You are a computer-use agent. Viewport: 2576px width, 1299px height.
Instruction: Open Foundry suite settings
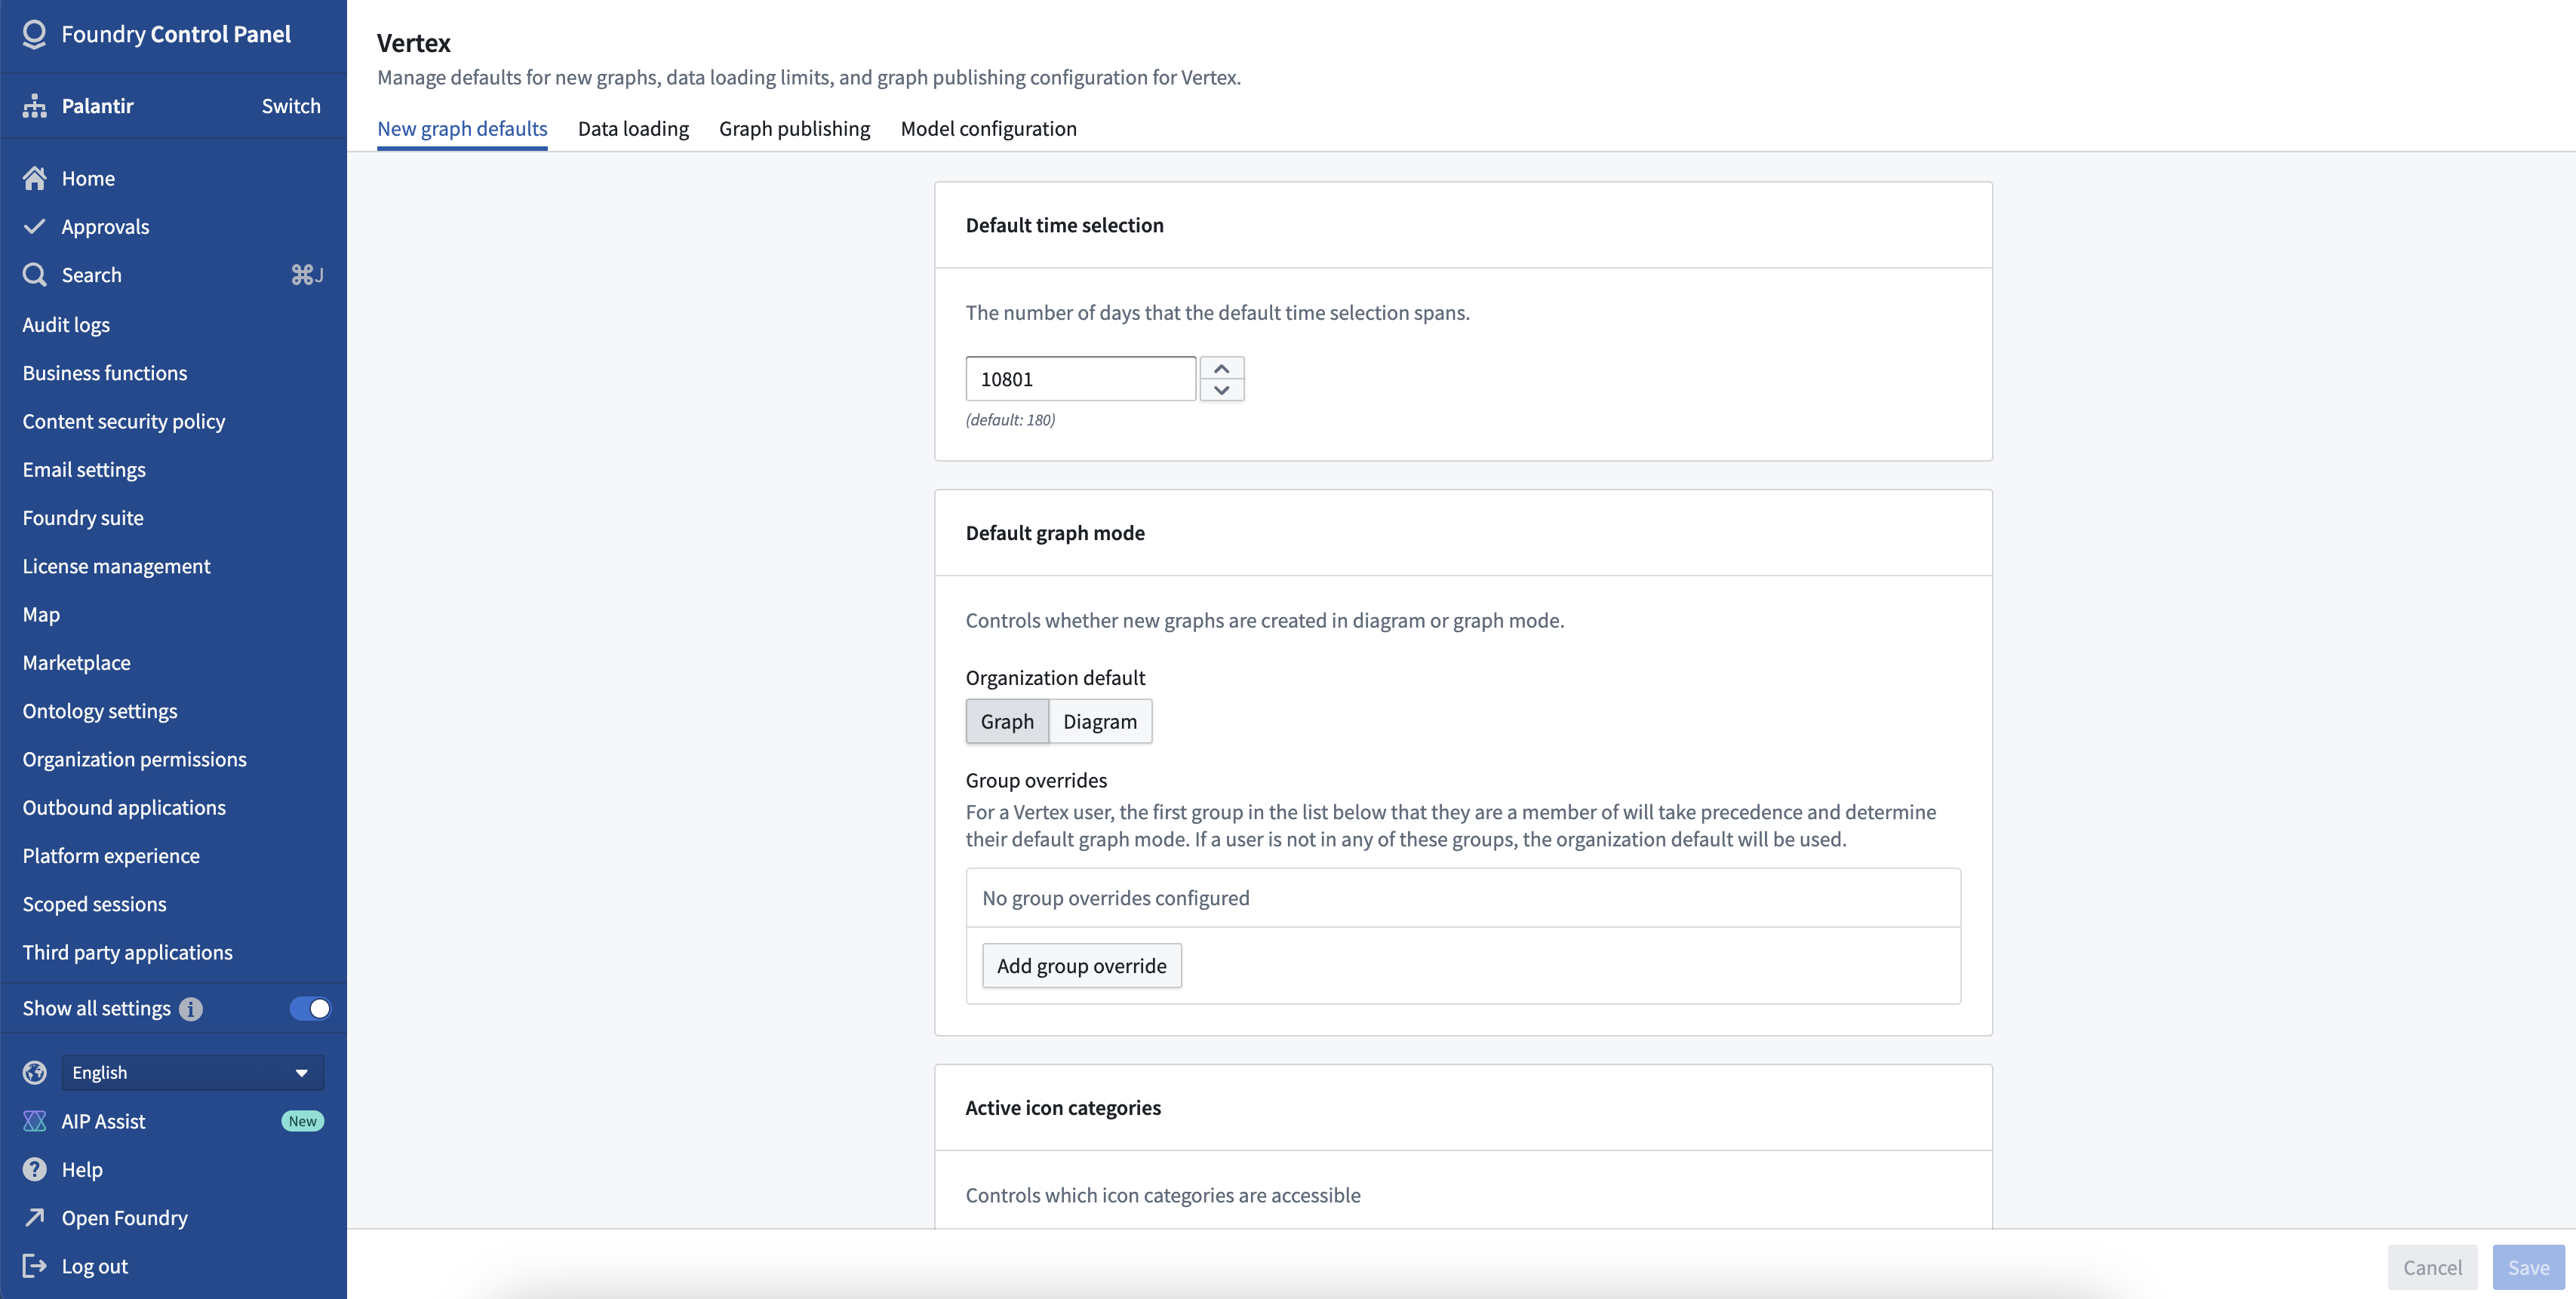point(83,517)
